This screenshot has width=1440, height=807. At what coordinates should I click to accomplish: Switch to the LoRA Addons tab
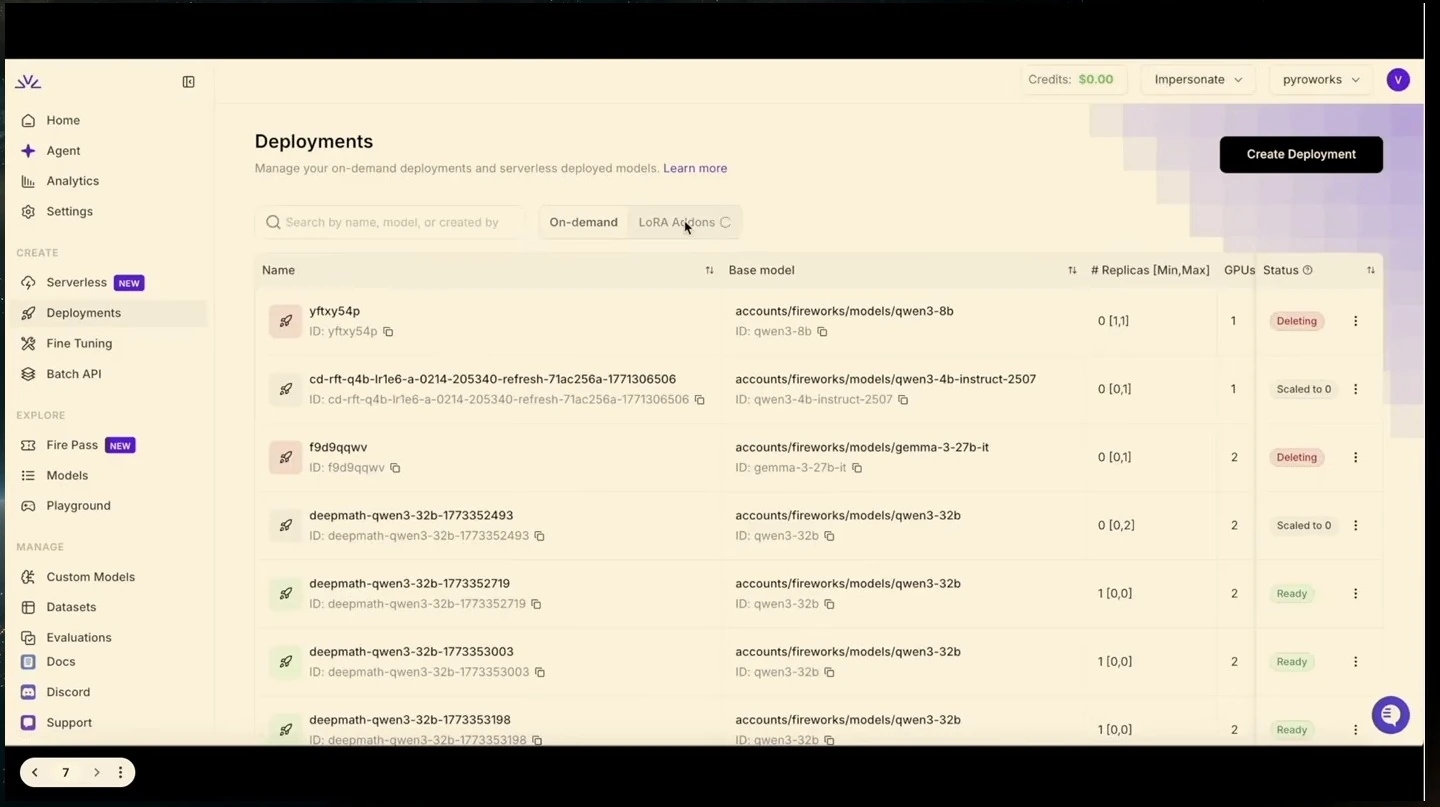[x=684, y=222]
